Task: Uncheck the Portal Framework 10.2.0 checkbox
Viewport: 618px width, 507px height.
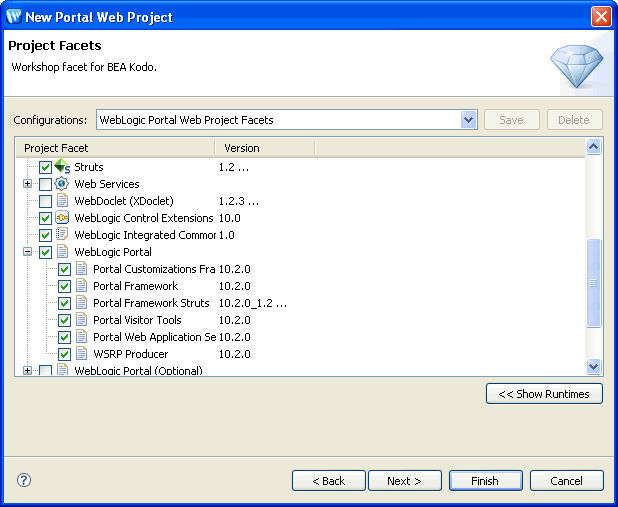Action: [64, 286]
